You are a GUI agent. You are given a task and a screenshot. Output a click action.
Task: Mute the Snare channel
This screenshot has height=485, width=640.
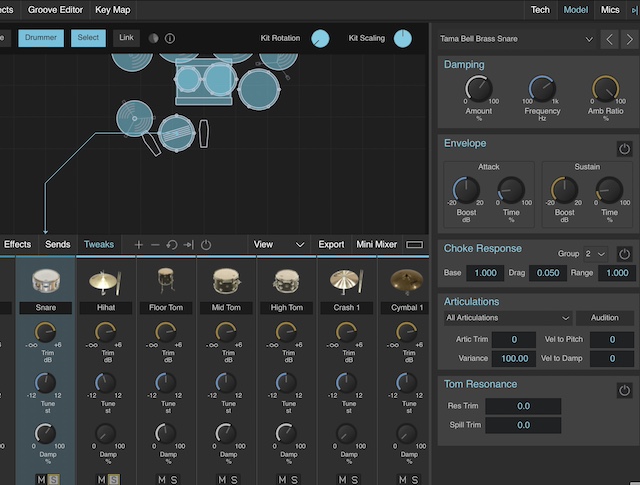tap(42, 479)
